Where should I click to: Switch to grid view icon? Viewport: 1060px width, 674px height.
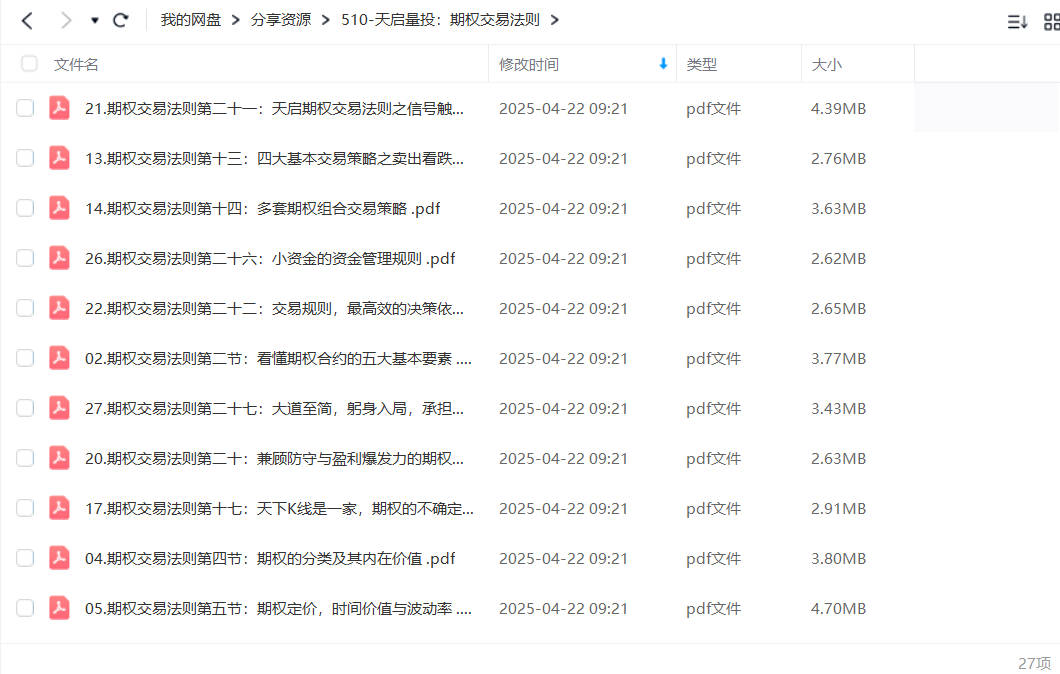pyautogui.click(x=1052, y=22)
